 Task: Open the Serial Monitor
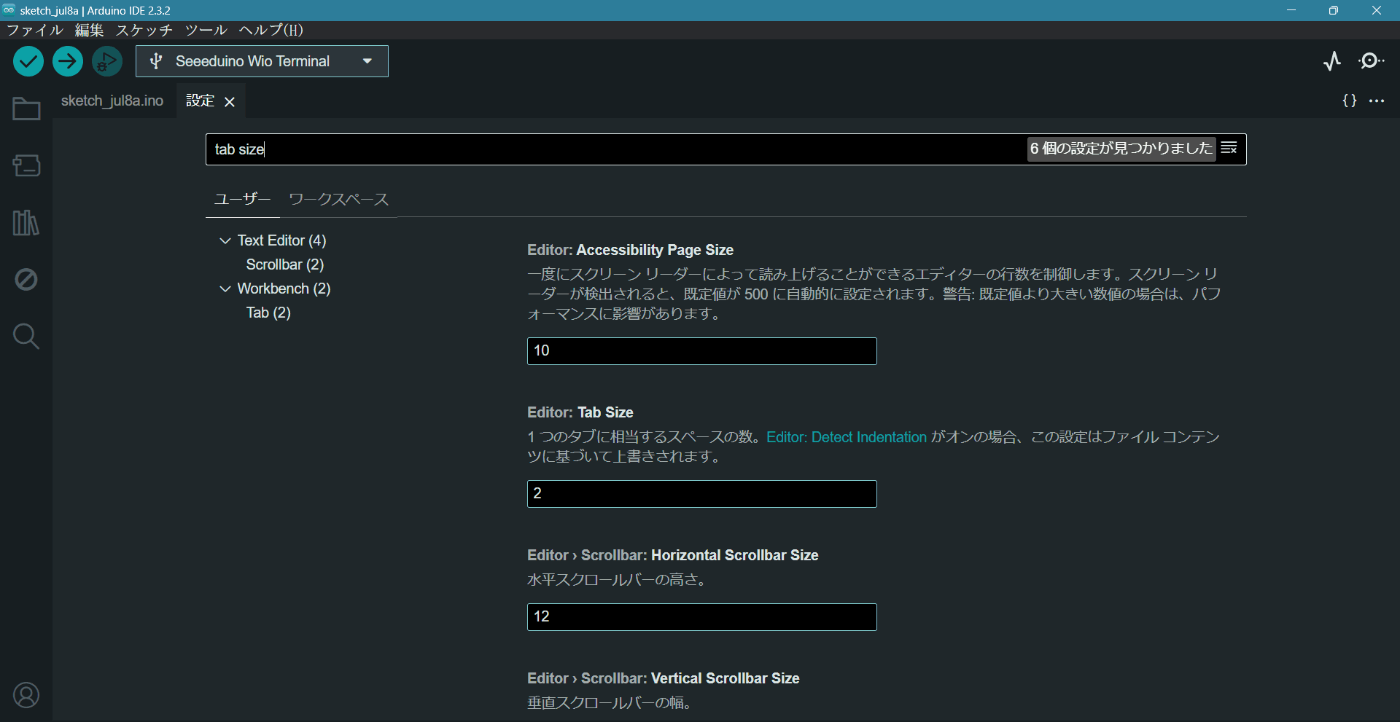1372,61
